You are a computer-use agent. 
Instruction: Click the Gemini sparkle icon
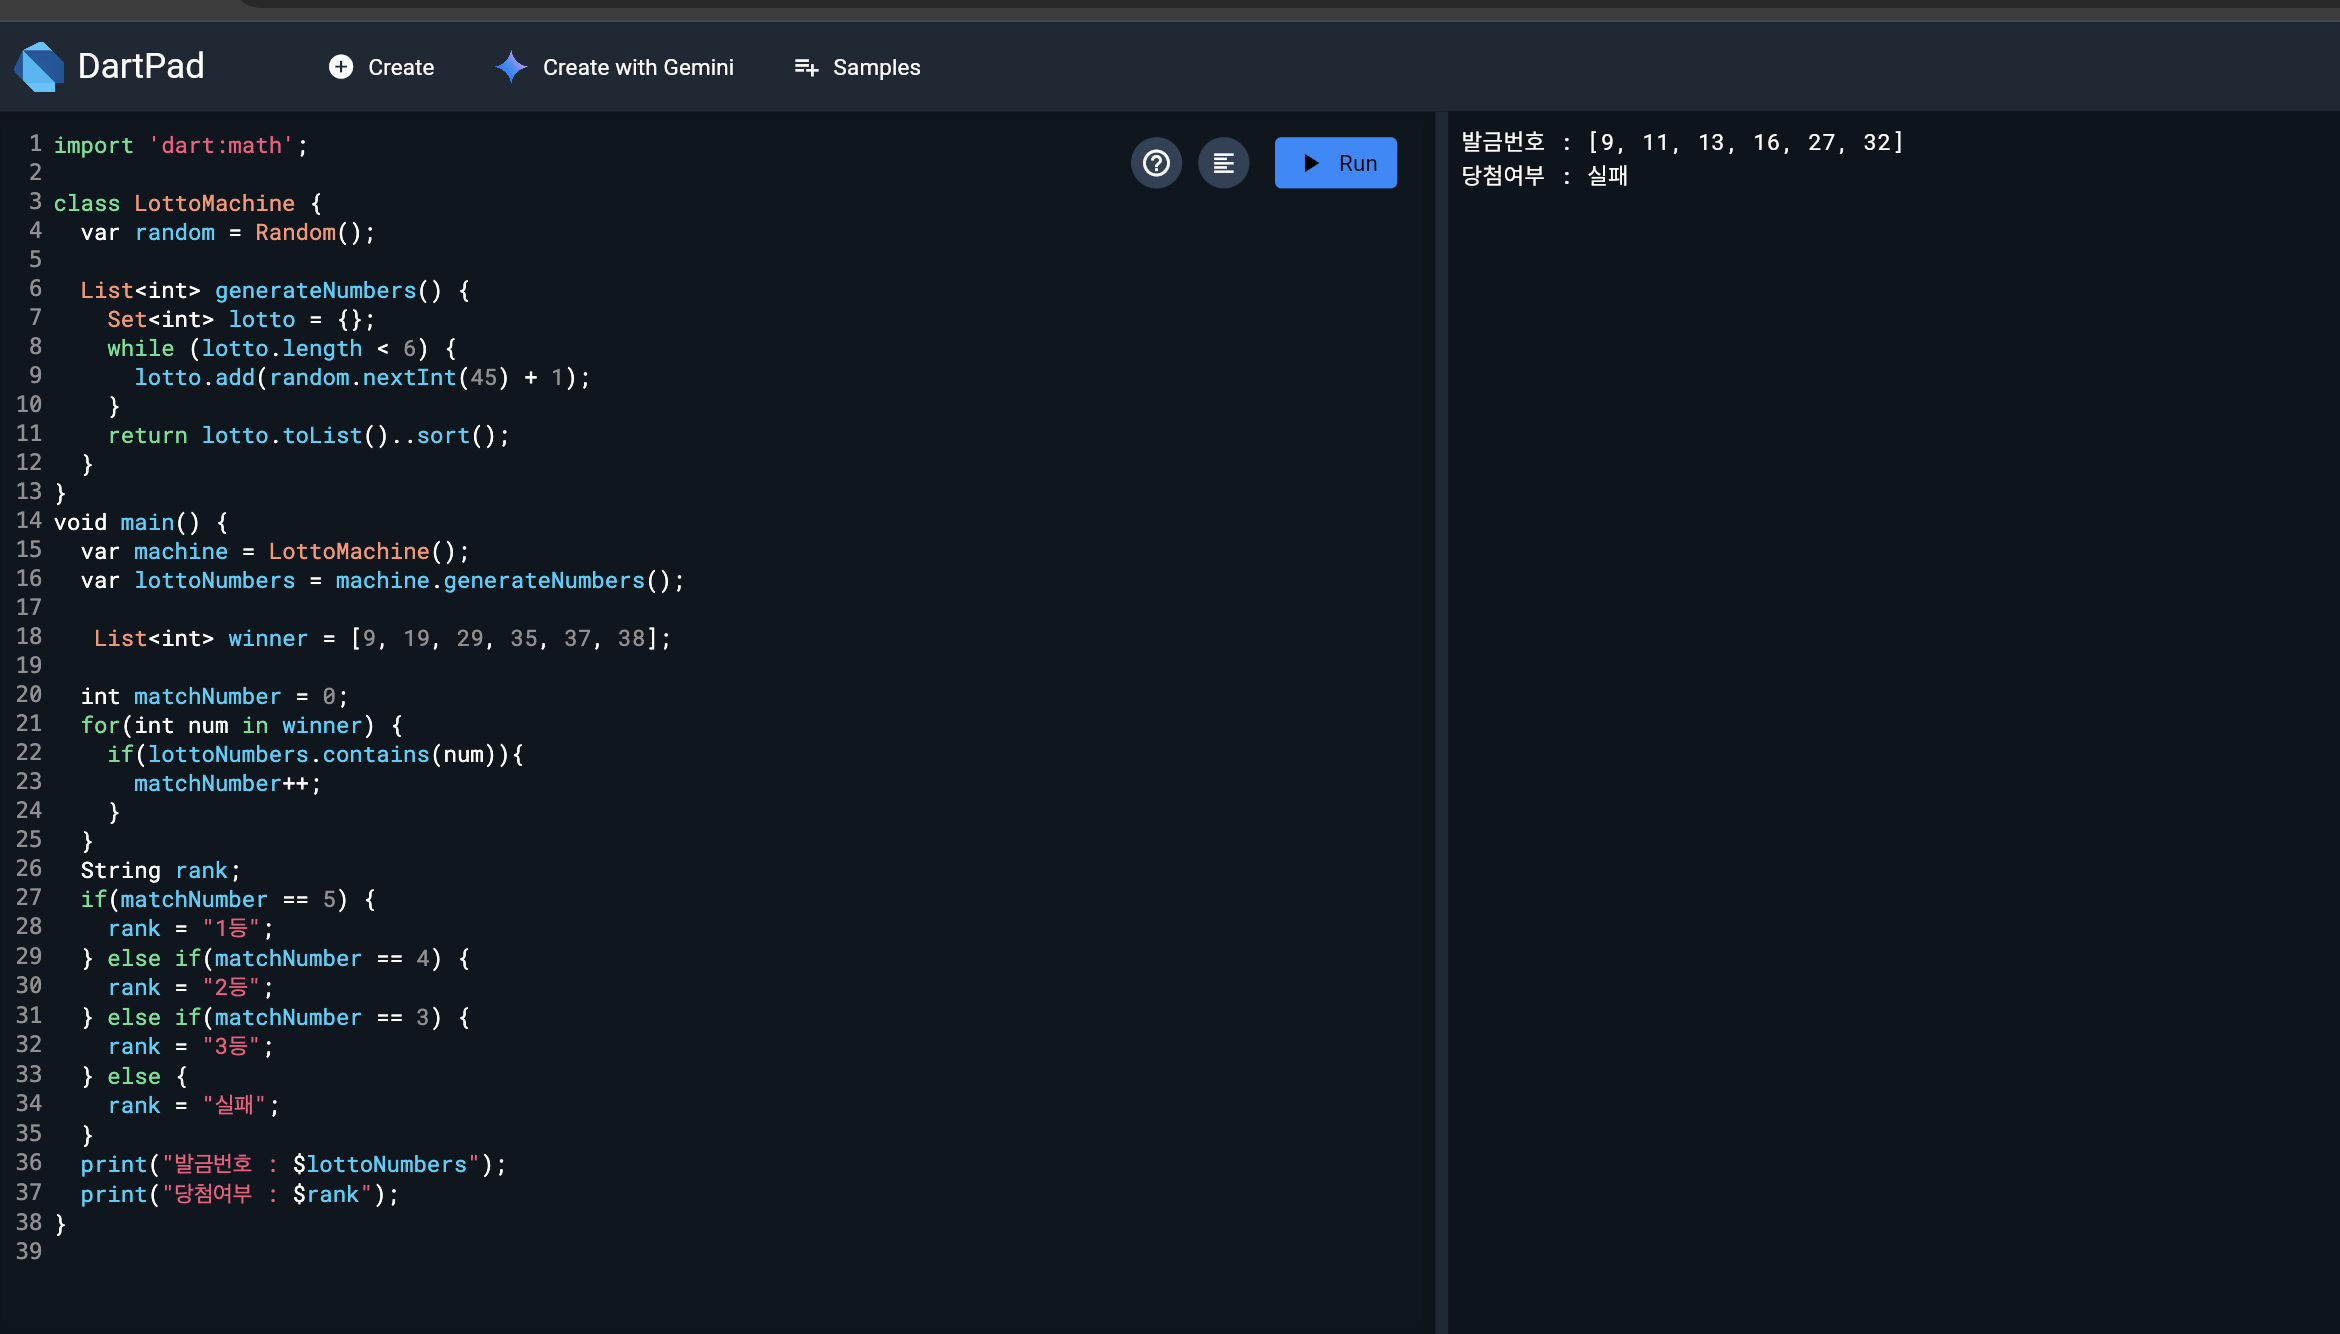click(511, 67)
